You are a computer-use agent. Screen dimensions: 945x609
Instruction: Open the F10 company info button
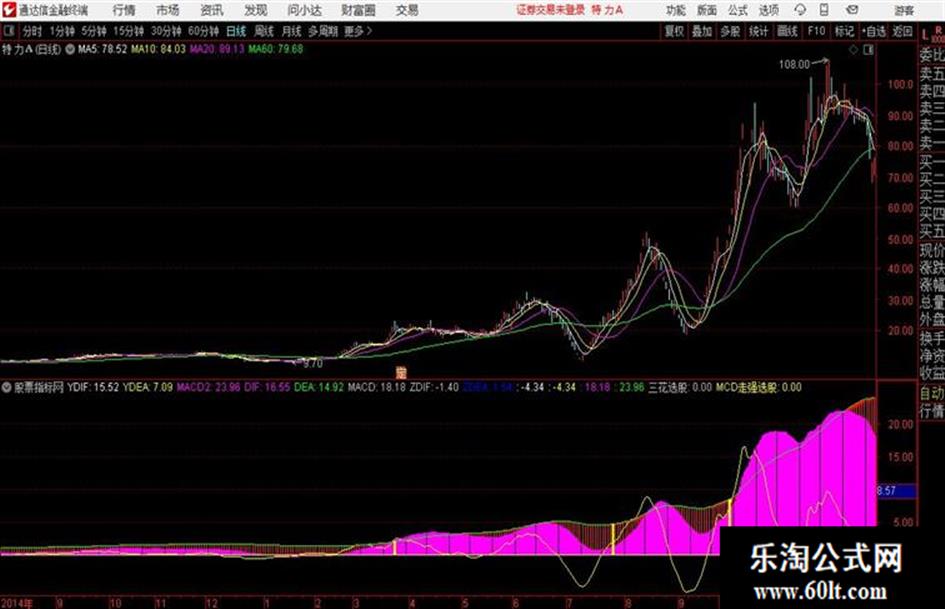click(x=817, y=31)
